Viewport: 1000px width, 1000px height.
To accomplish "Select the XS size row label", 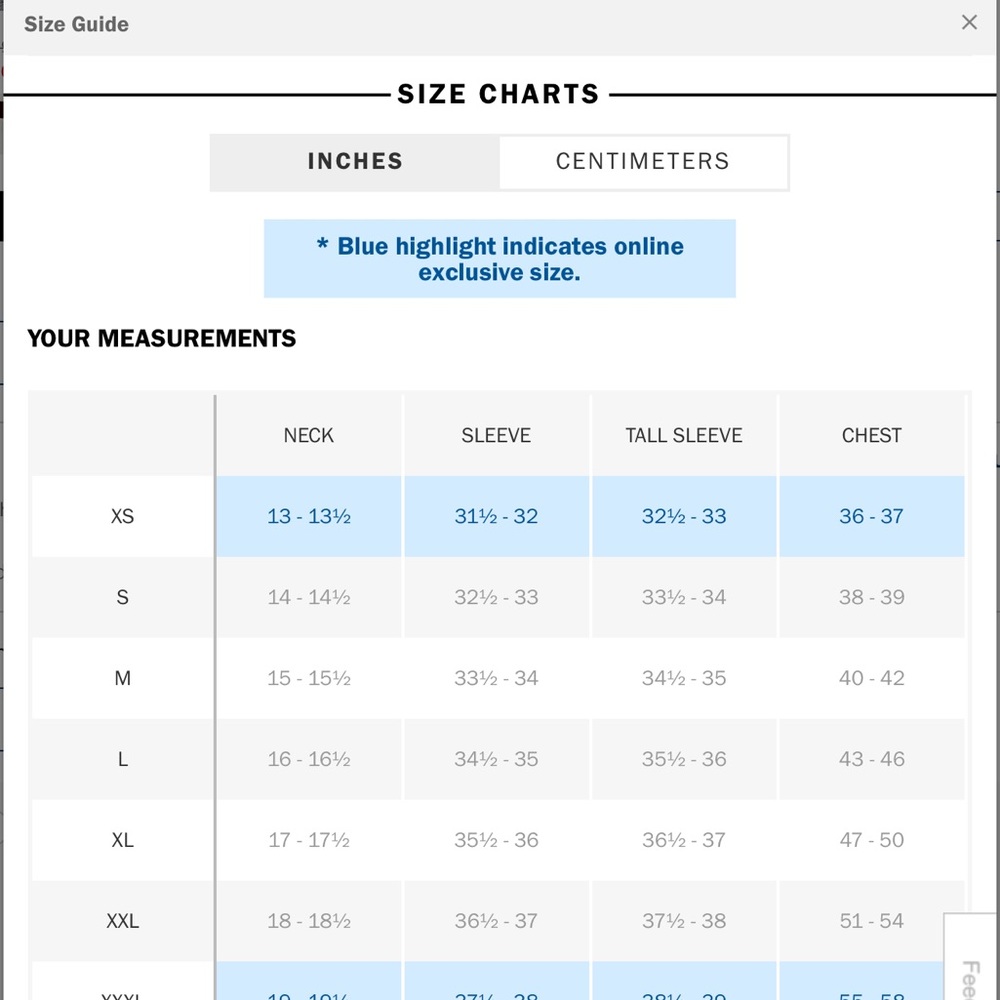I will (122, 517).
